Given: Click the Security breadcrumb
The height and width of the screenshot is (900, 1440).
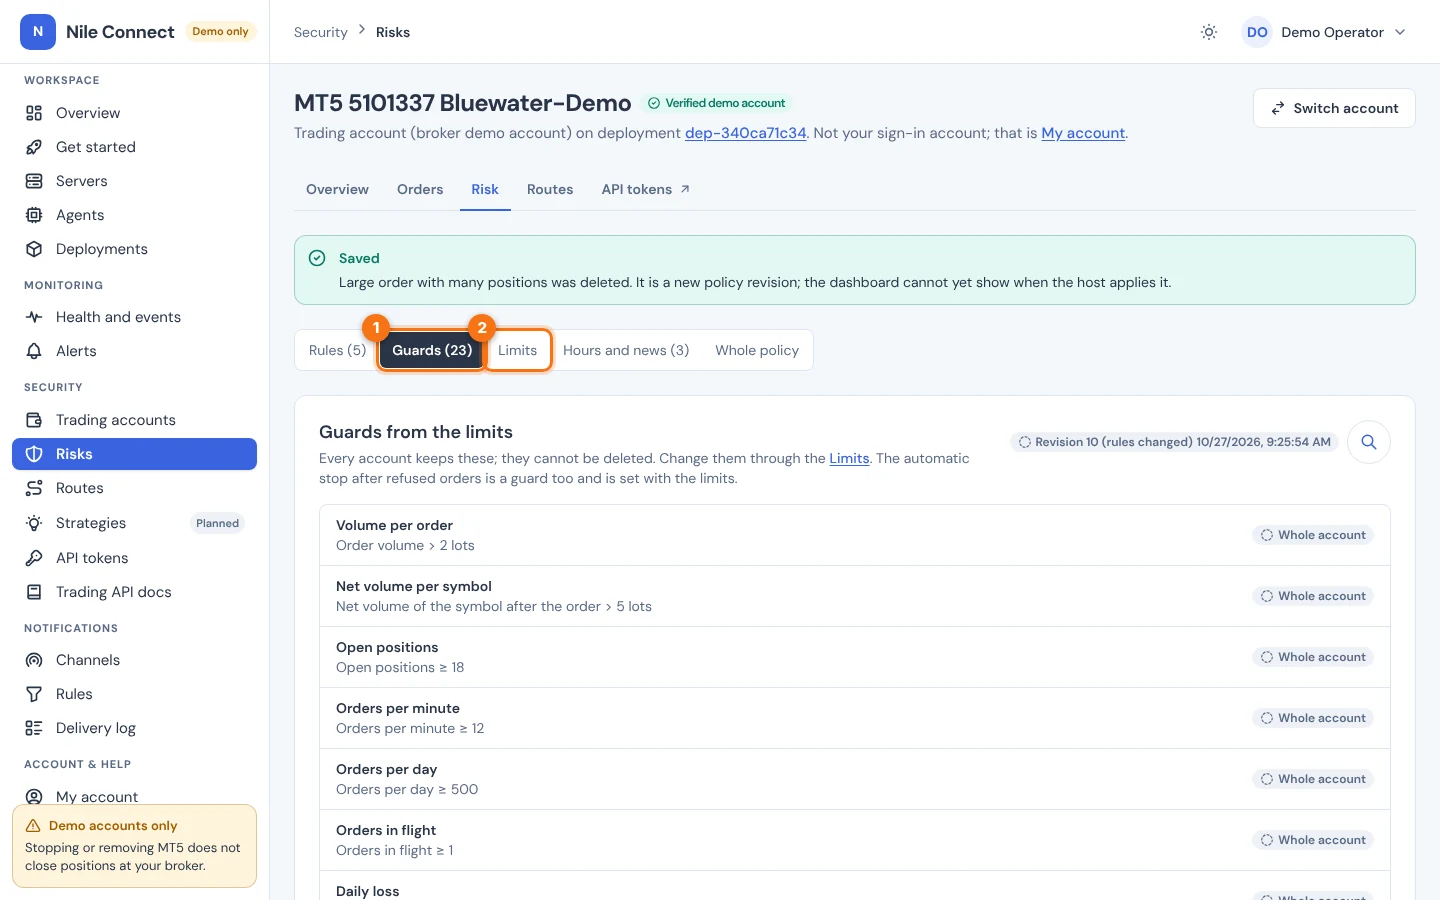Looking at the screenshot, I should (x=321, y=32).
